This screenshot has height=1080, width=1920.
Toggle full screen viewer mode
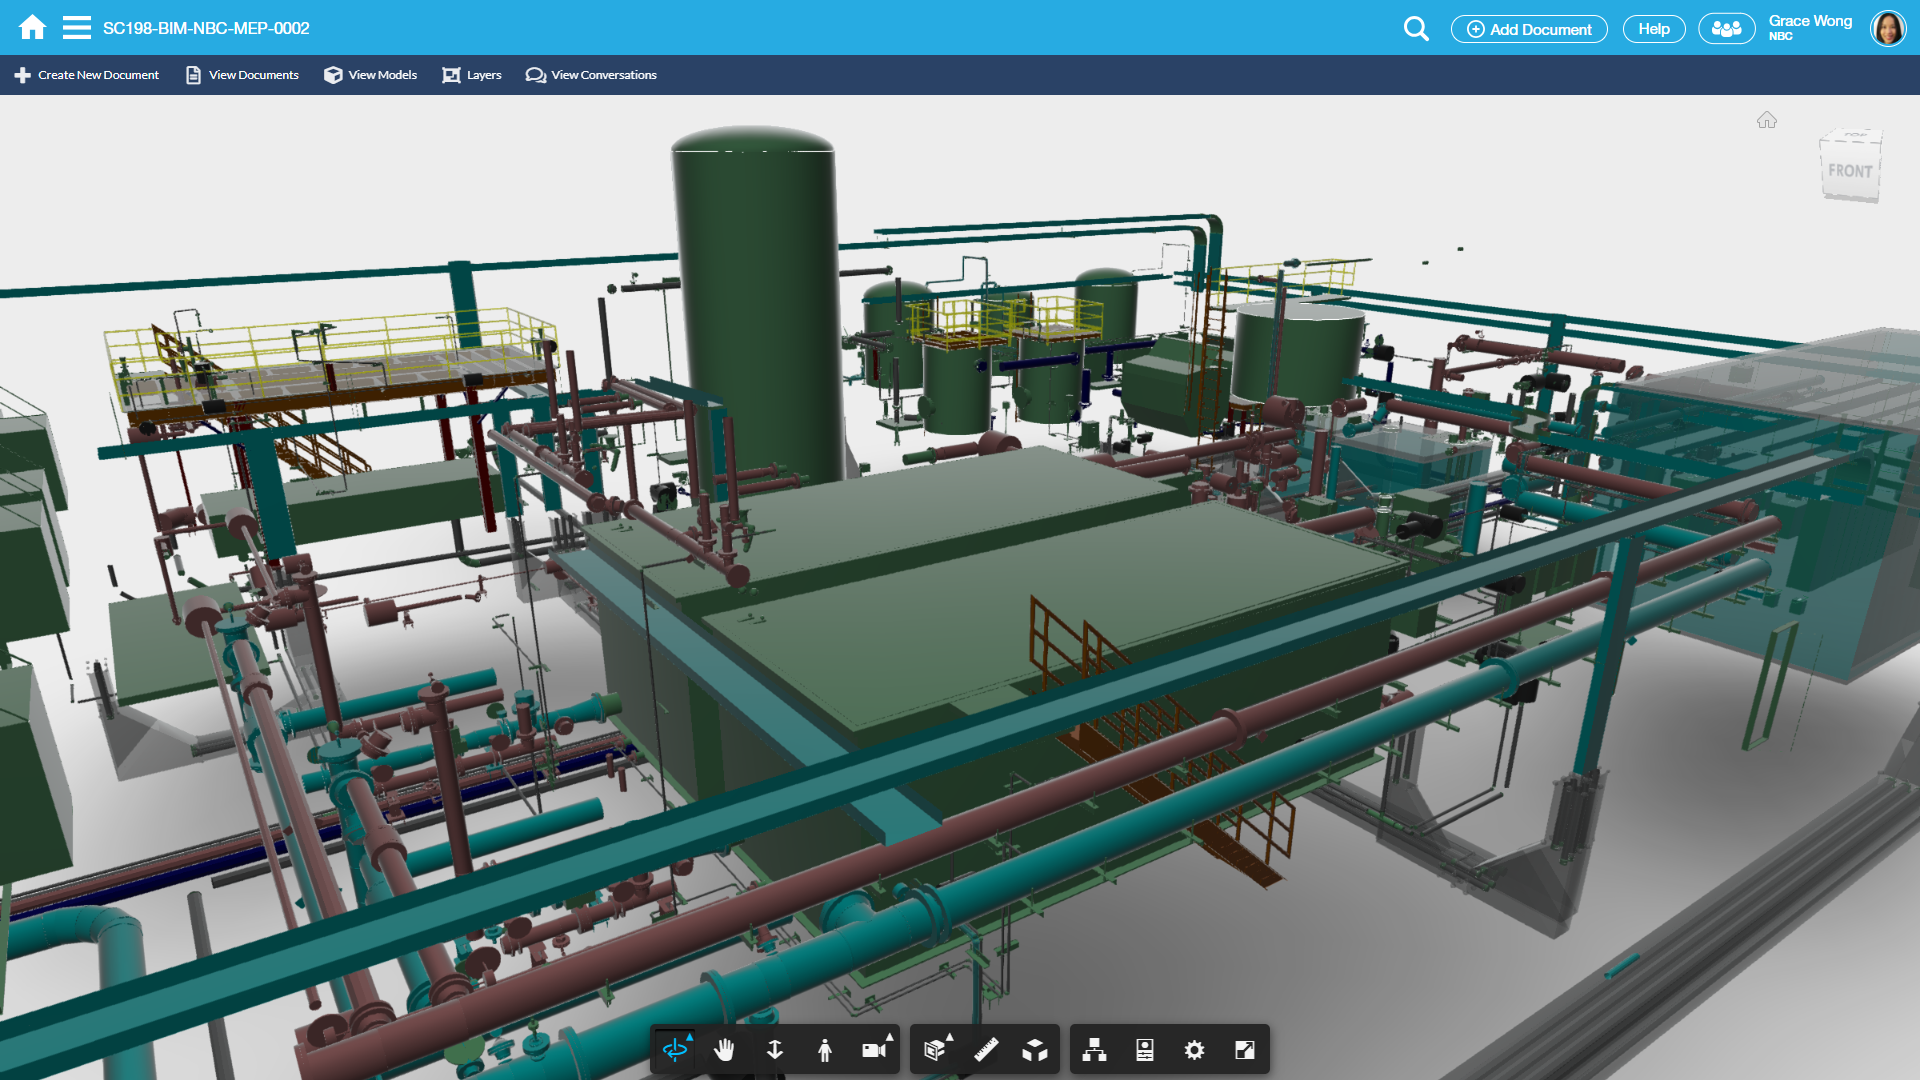[1245, 1050]
